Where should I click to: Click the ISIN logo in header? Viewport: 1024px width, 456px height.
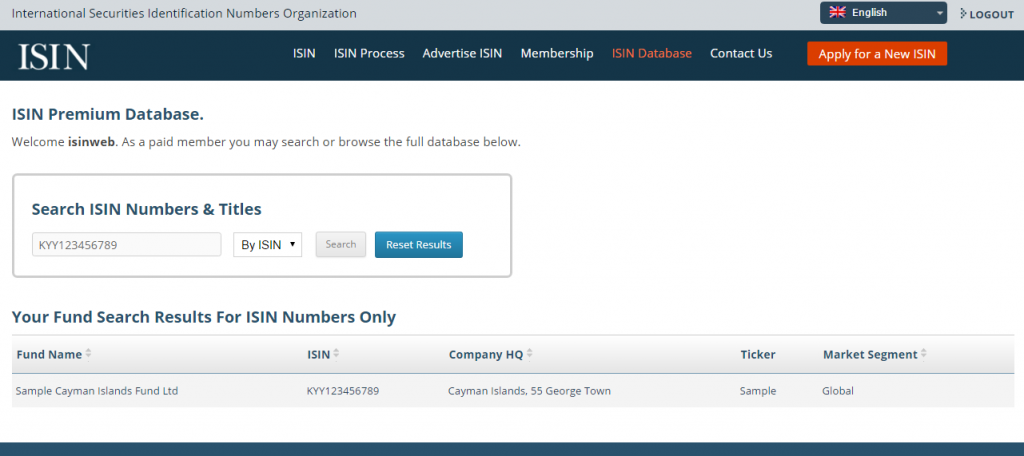click(54, 56)
